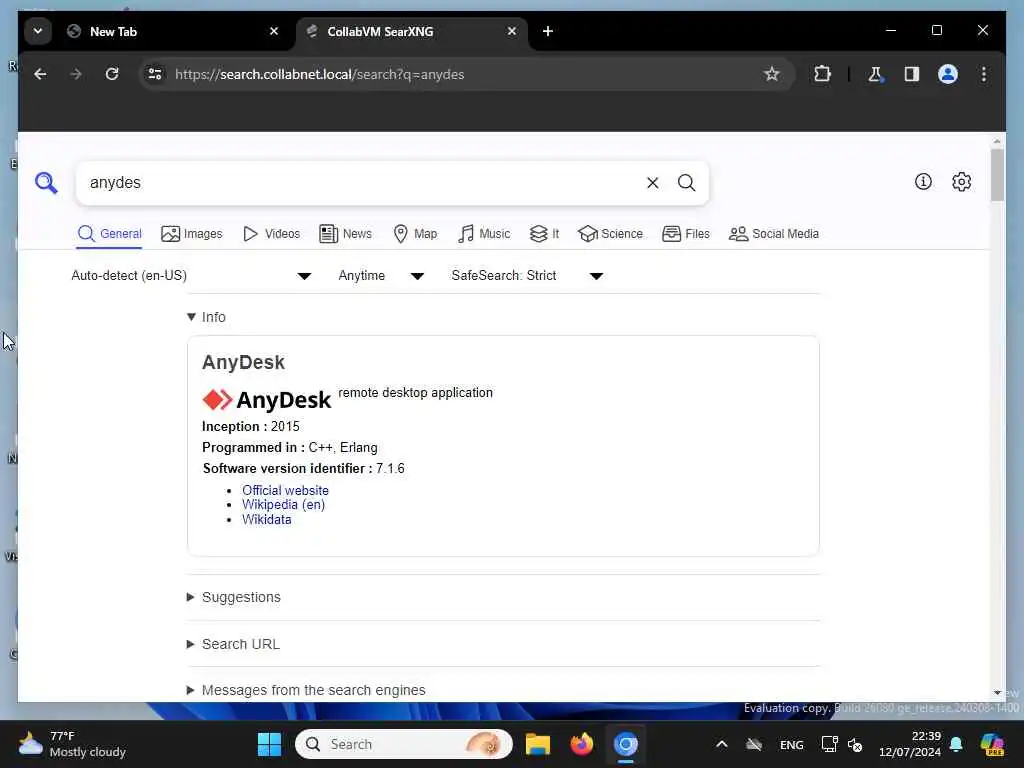Open File Explorer from taskbar
Screen dimensions: 1024x768
click(537, 744)
